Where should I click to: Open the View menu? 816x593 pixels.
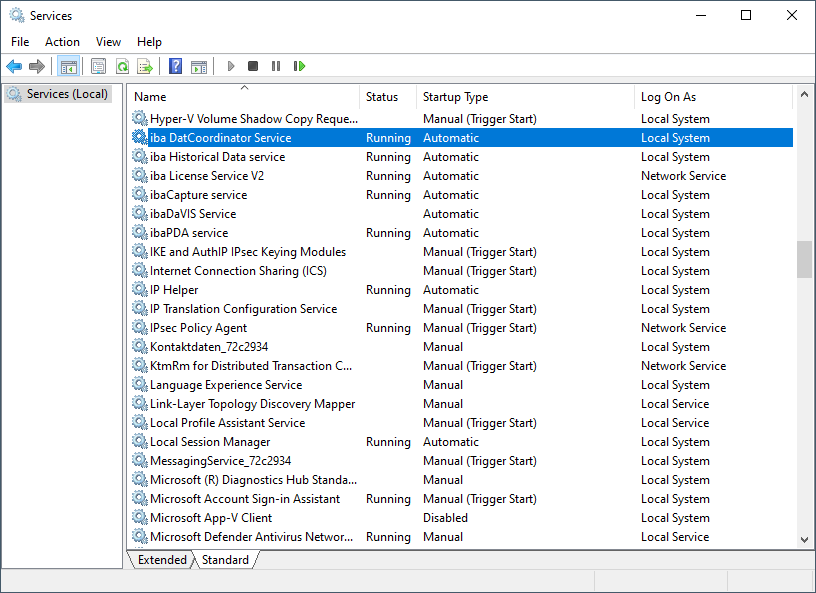tap(108, 42)
